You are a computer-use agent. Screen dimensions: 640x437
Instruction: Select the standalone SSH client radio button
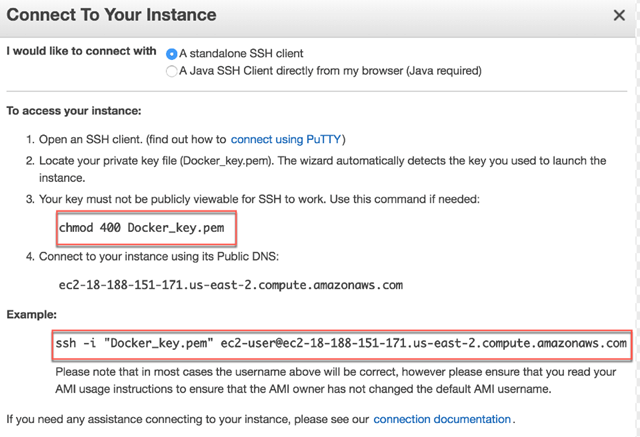coord(172,53)
